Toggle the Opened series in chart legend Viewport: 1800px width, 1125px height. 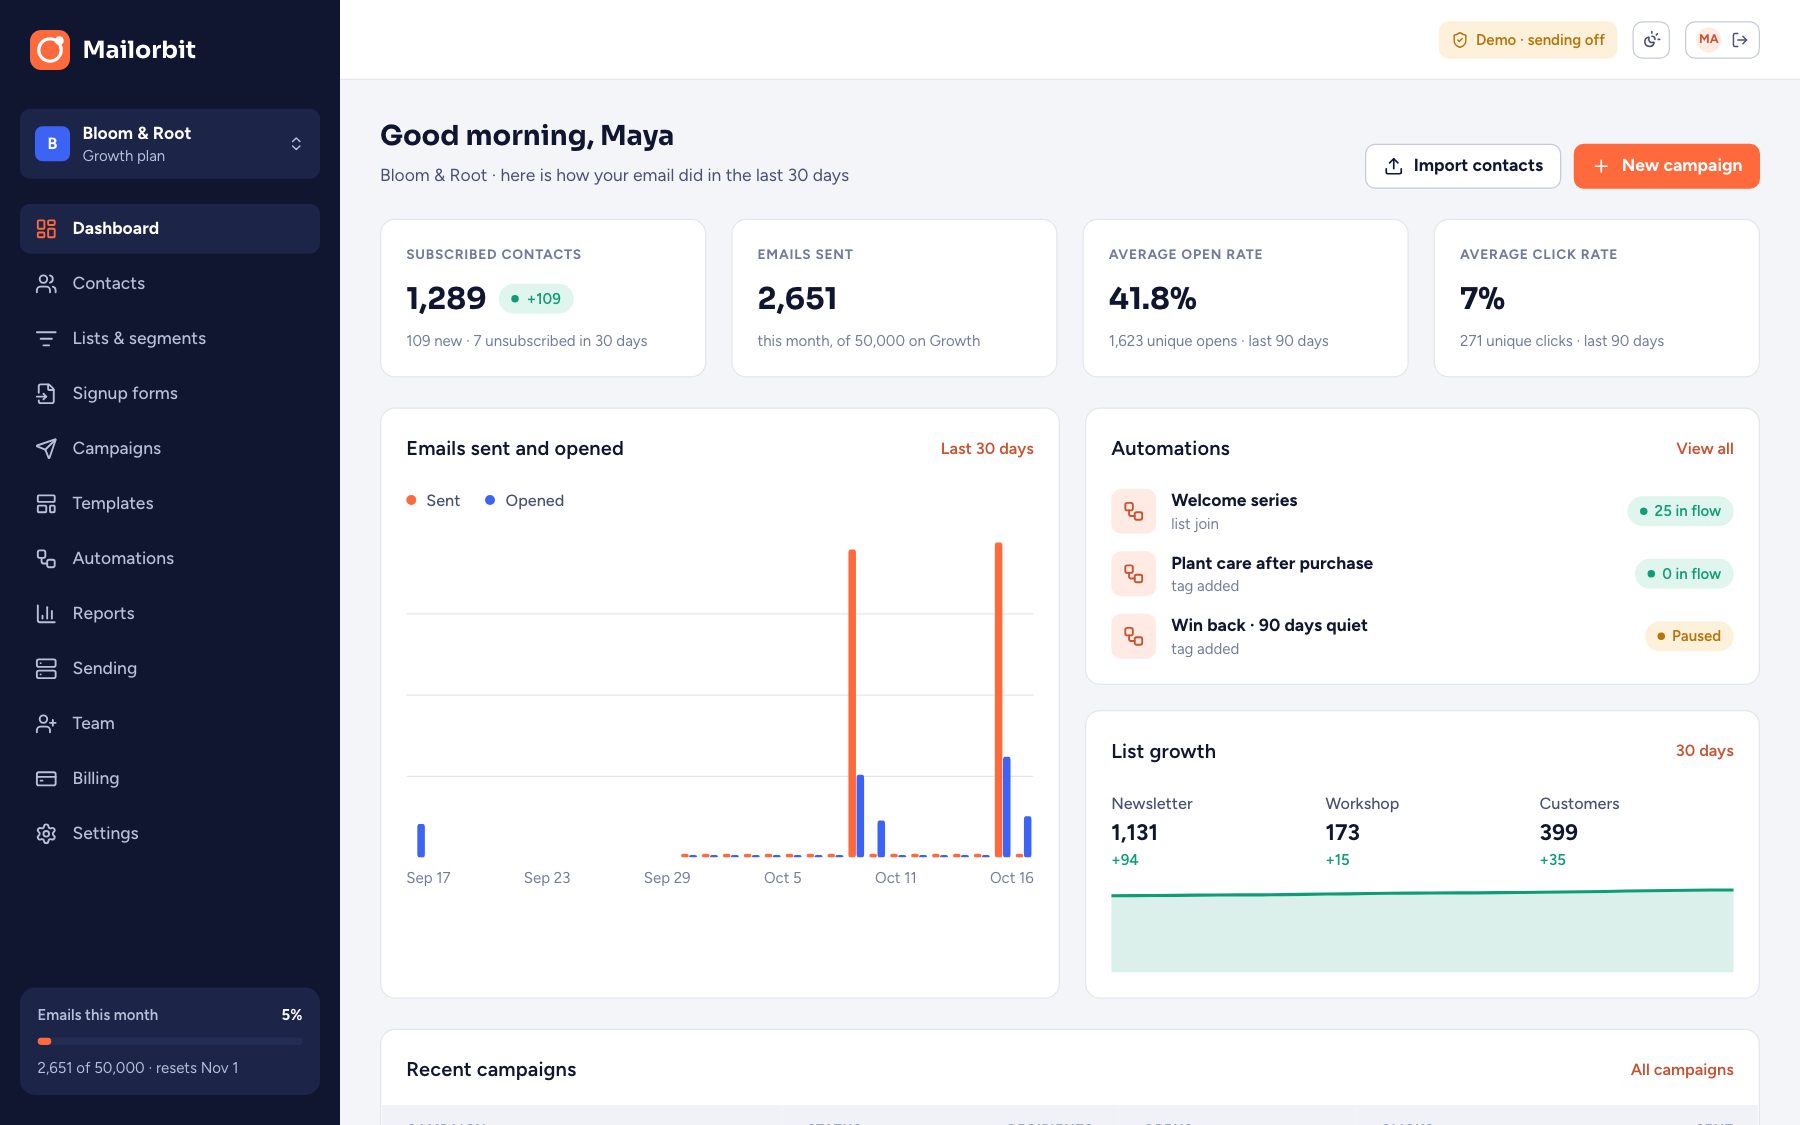[x=525, y=500]
